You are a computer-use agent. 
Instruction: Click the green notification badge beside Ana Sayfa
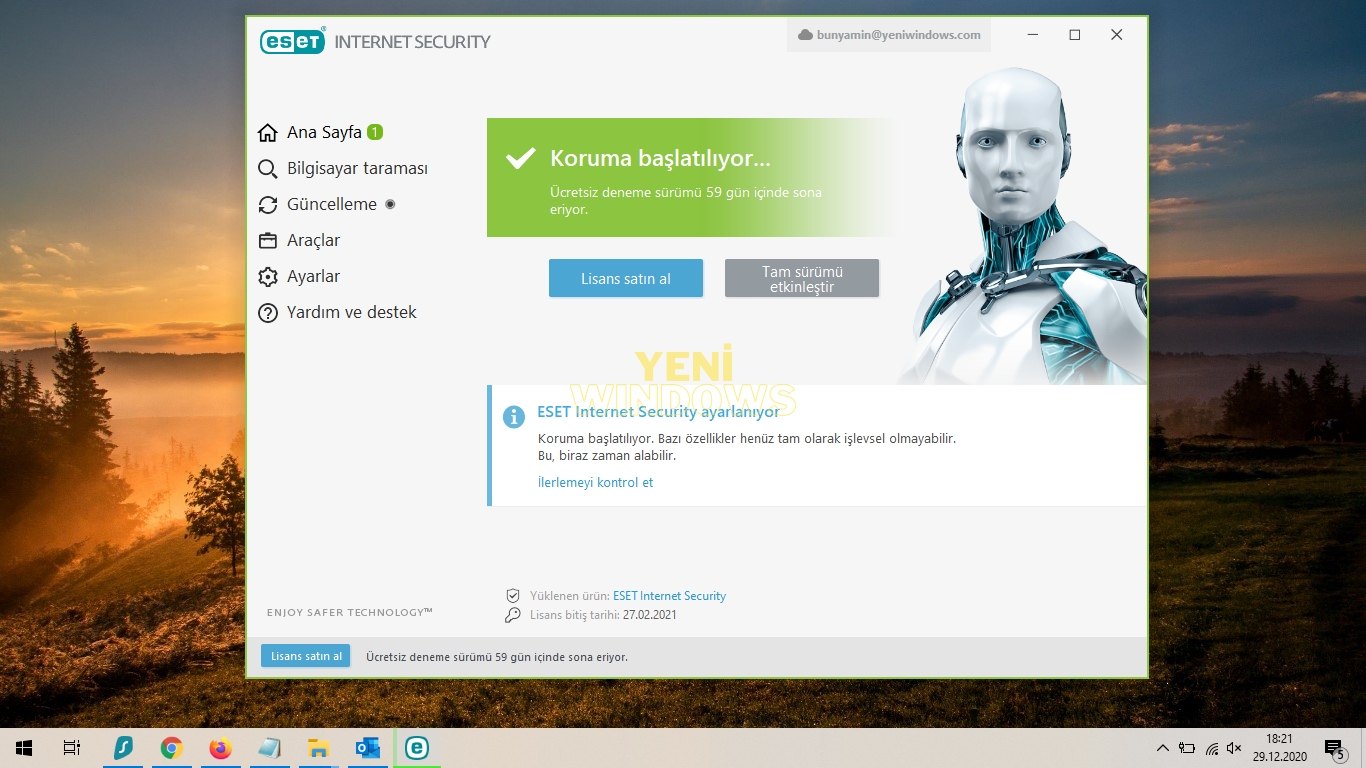(x=375, y=132)
